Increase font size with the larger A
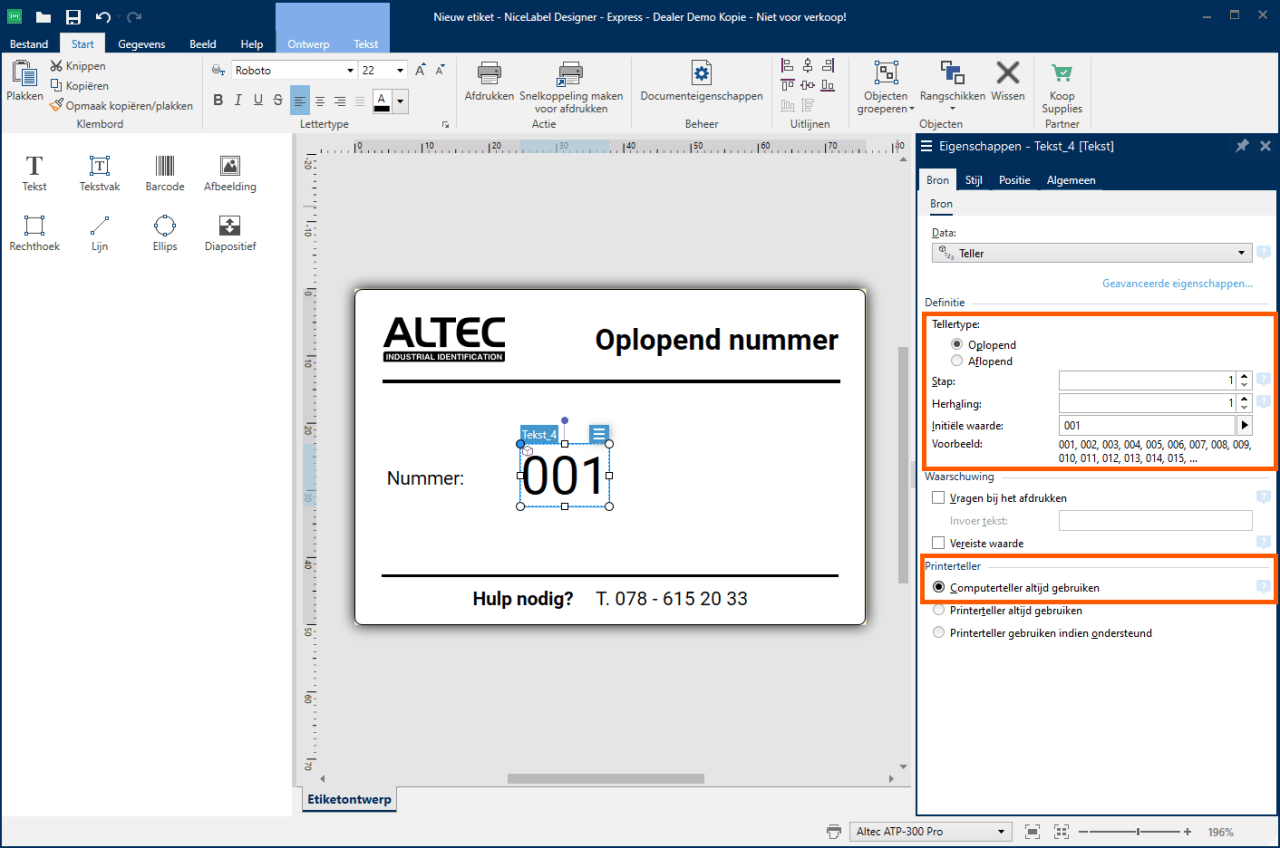The image size is (1280, 848). point(420,70)
